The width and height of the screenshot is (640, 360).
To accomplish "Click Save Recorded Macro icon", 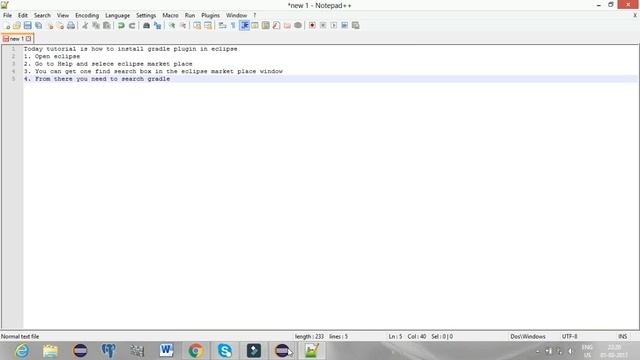I will 356,26.
